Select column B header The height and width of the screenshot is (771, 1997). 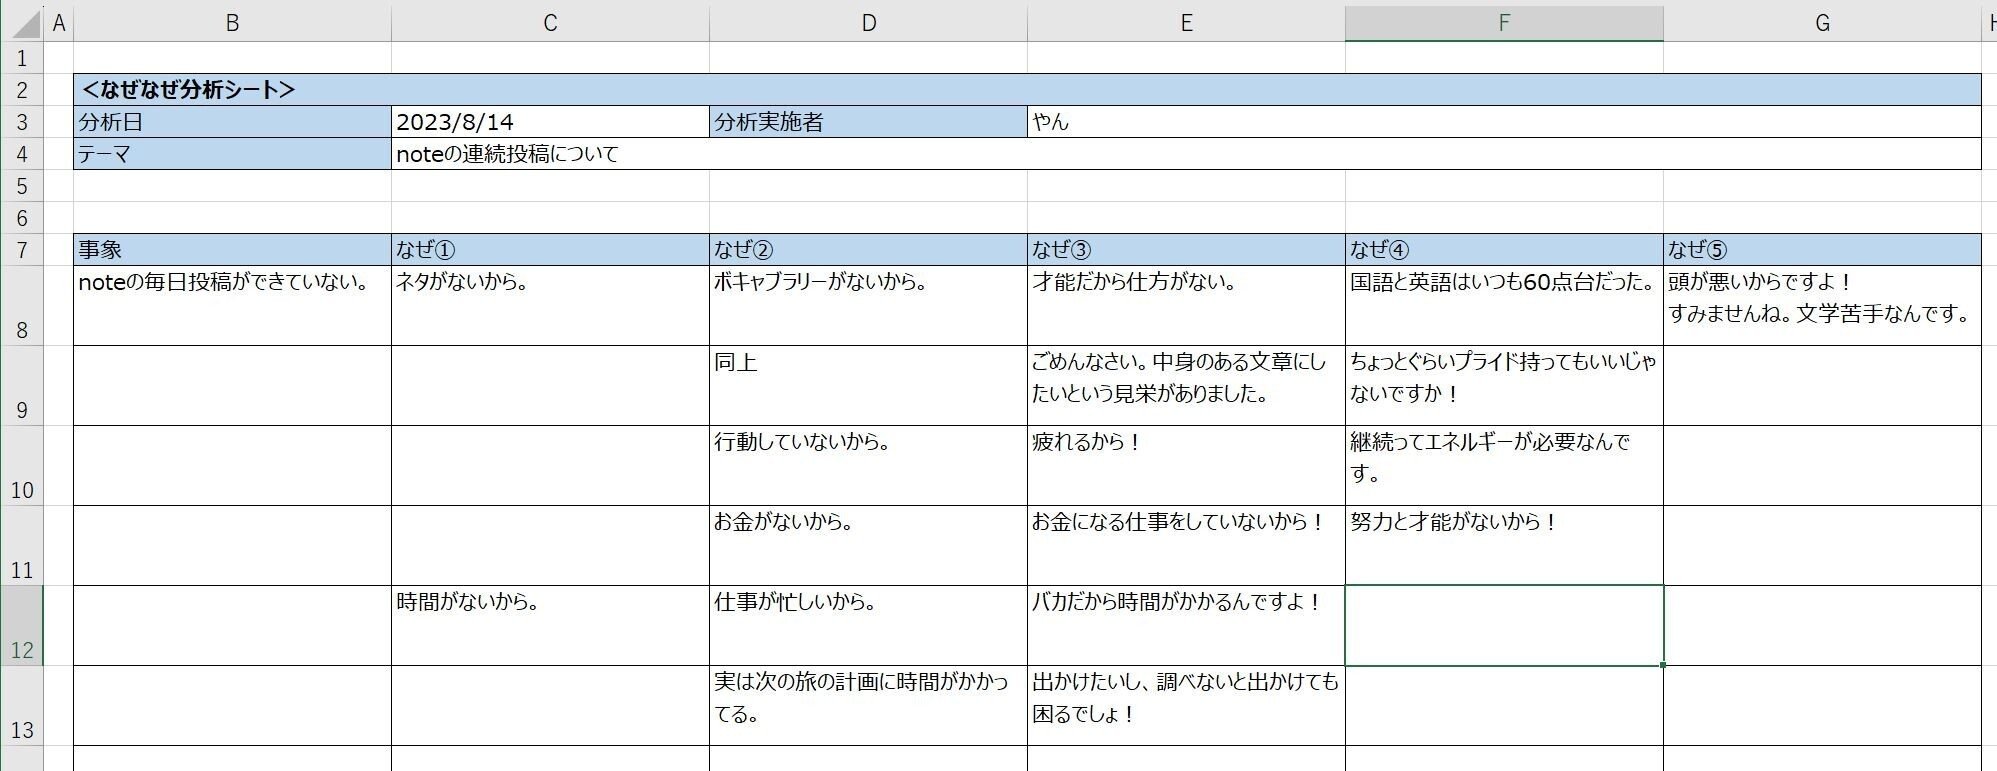click(232, 23)
